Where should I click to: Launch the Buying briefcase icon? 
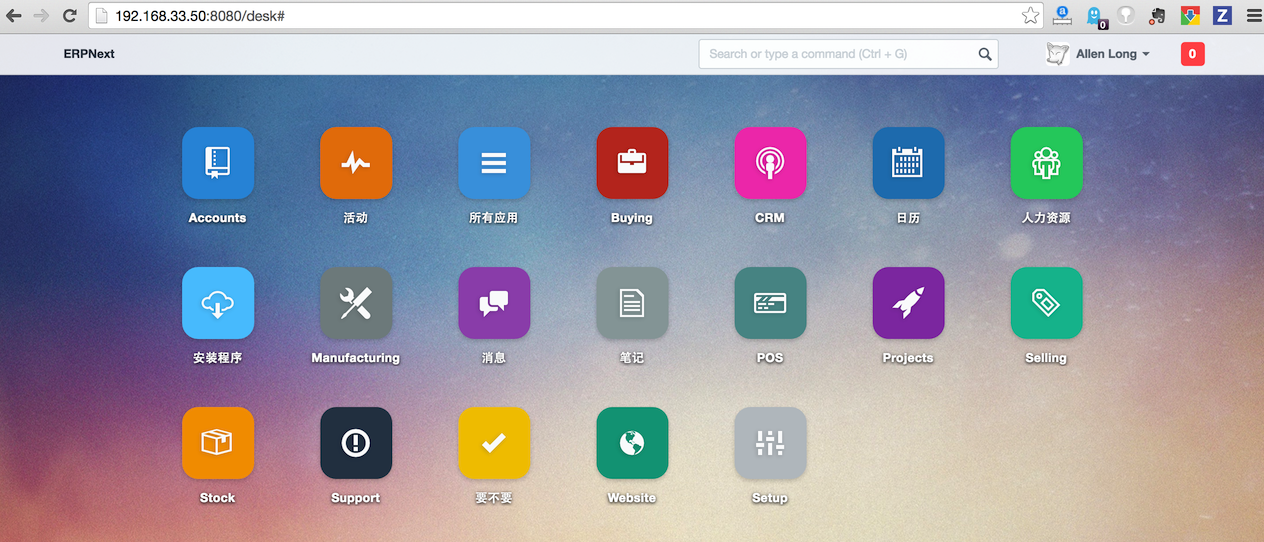[632, 163]
